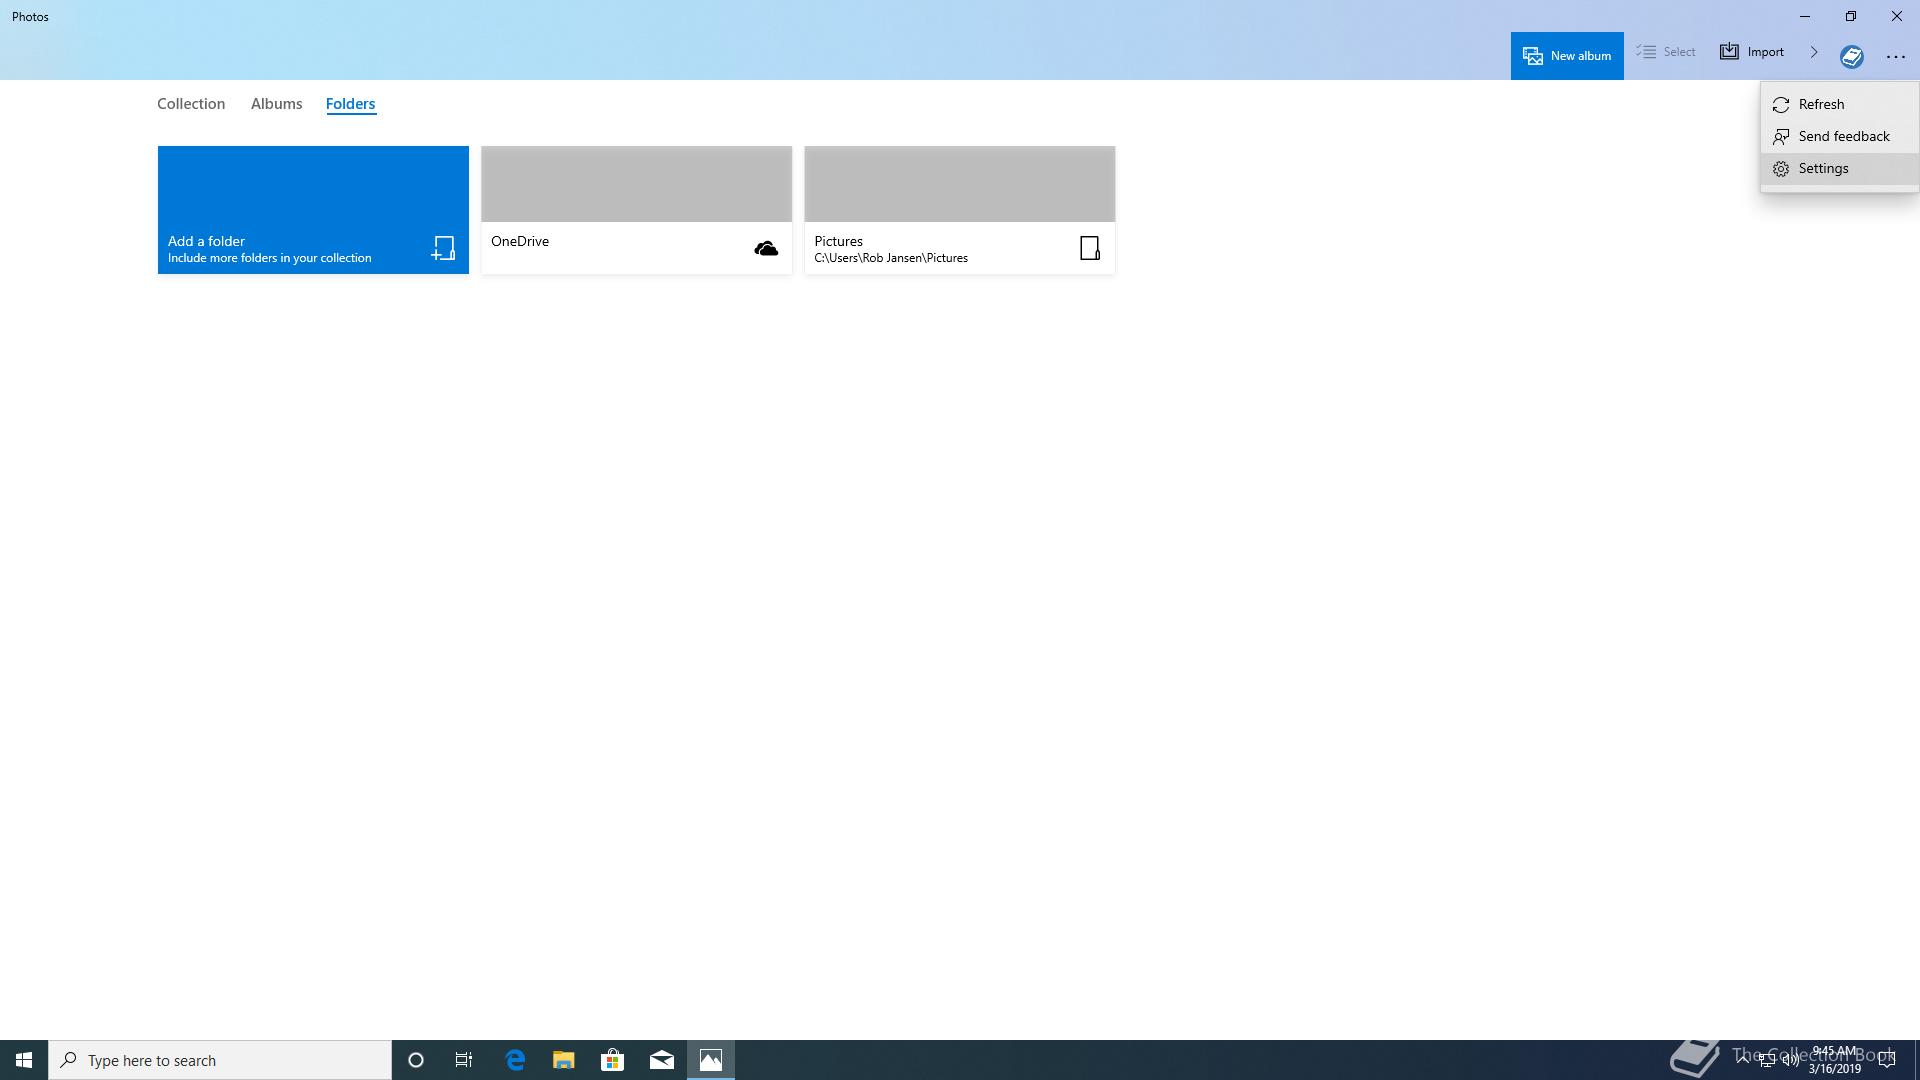Choose Send feedback from the menu

coord(1843,136)
